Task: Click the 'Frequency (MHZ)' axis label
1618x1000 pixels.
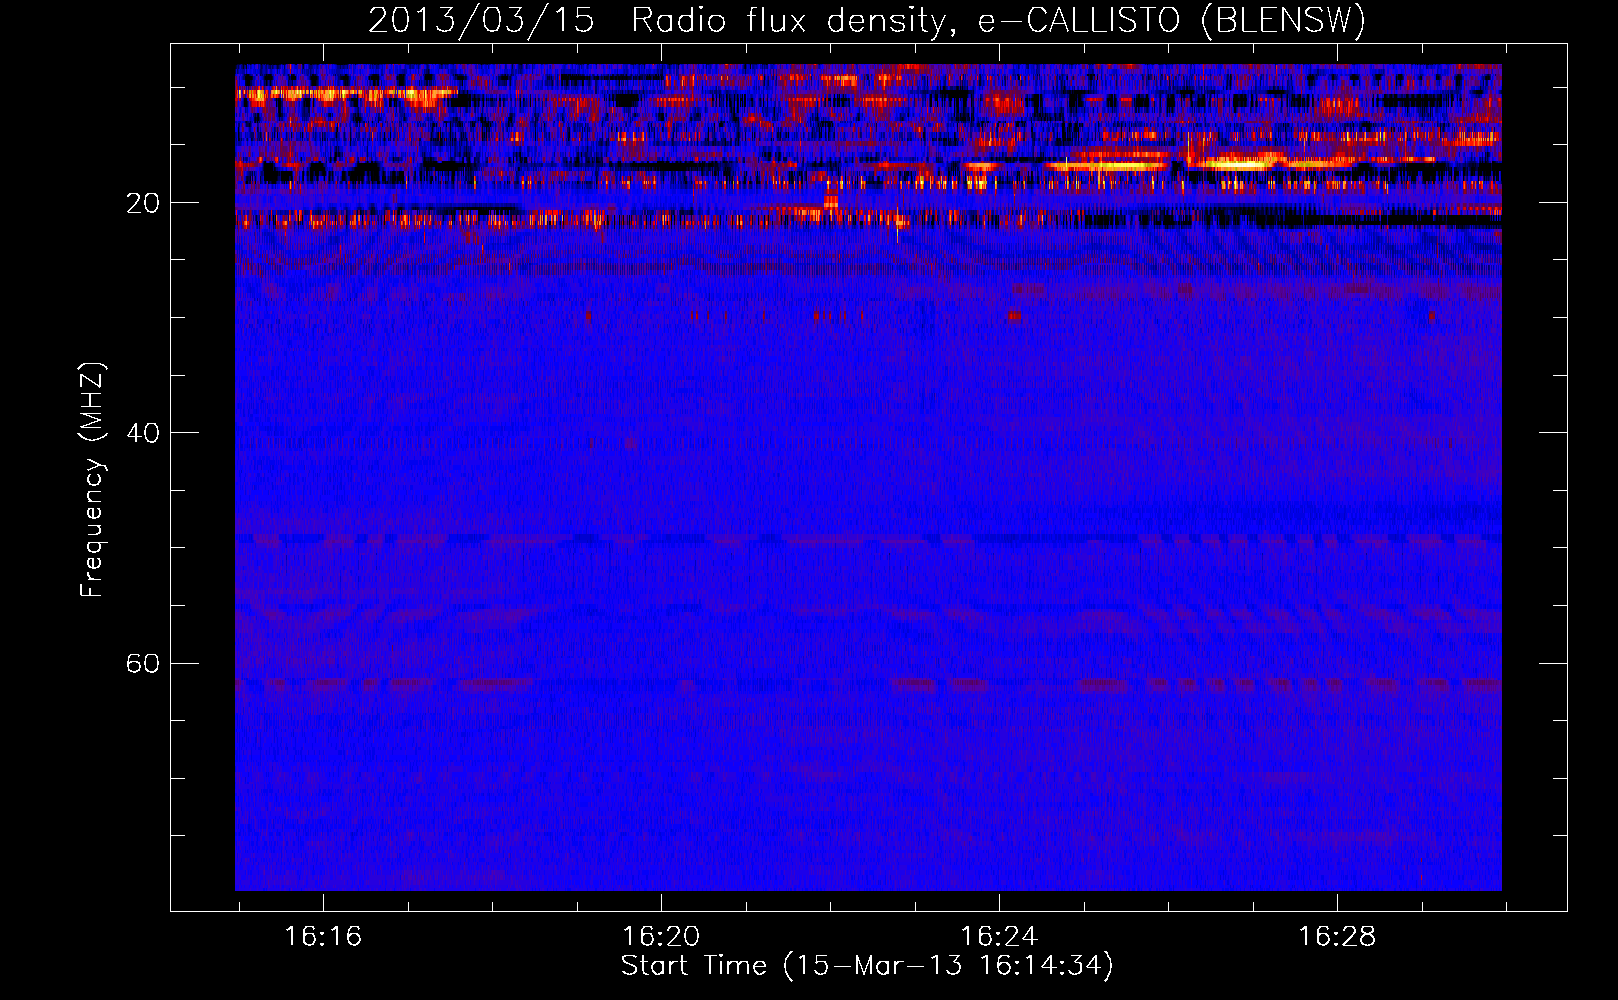Action: pos(92,480)
